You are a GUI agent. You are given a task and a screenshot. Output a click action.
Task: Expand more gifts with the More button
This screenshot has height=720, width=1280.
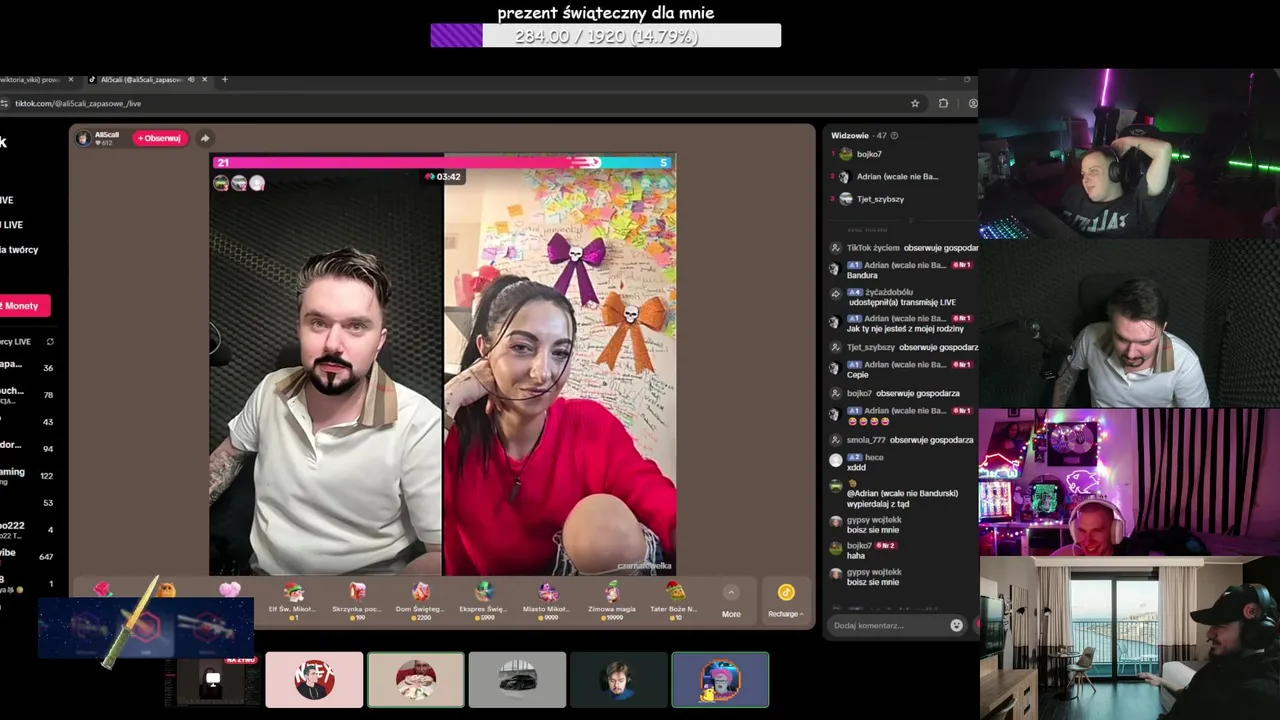(731, 602)
